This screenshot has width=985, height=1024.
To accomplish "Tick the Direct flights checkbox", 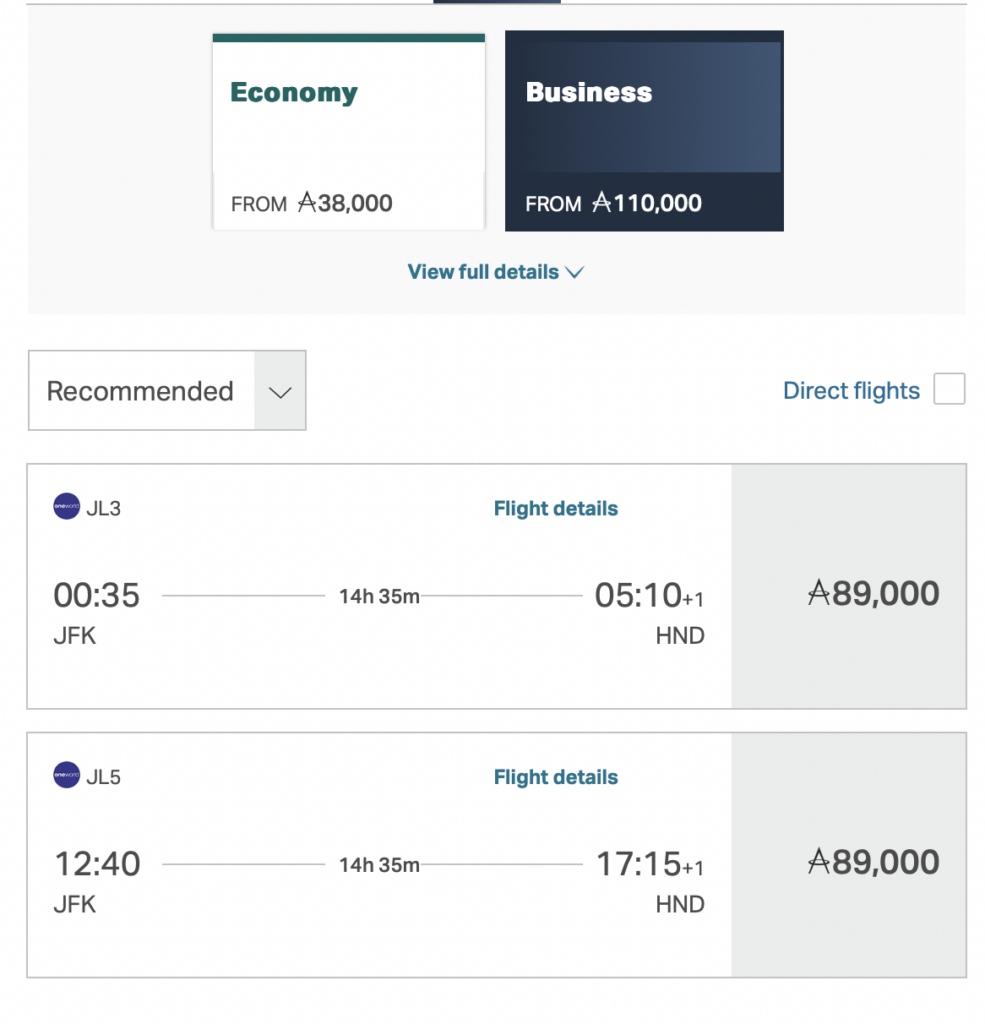I will (x=949, y=390).
